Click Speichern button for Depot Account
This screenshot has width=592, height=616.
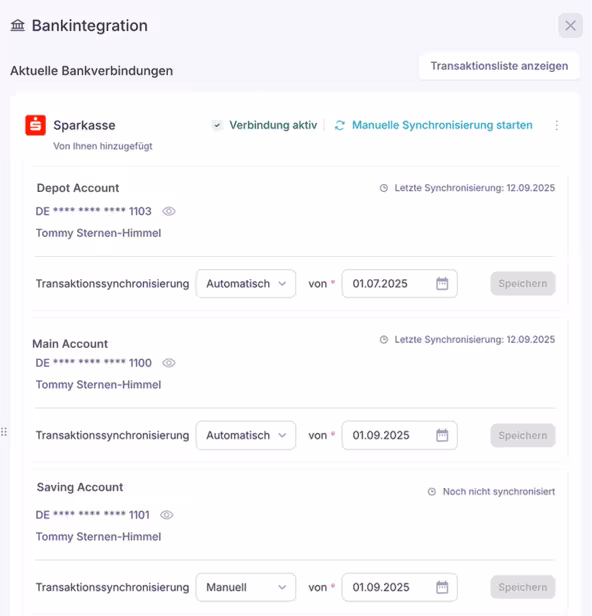(523, 284)
